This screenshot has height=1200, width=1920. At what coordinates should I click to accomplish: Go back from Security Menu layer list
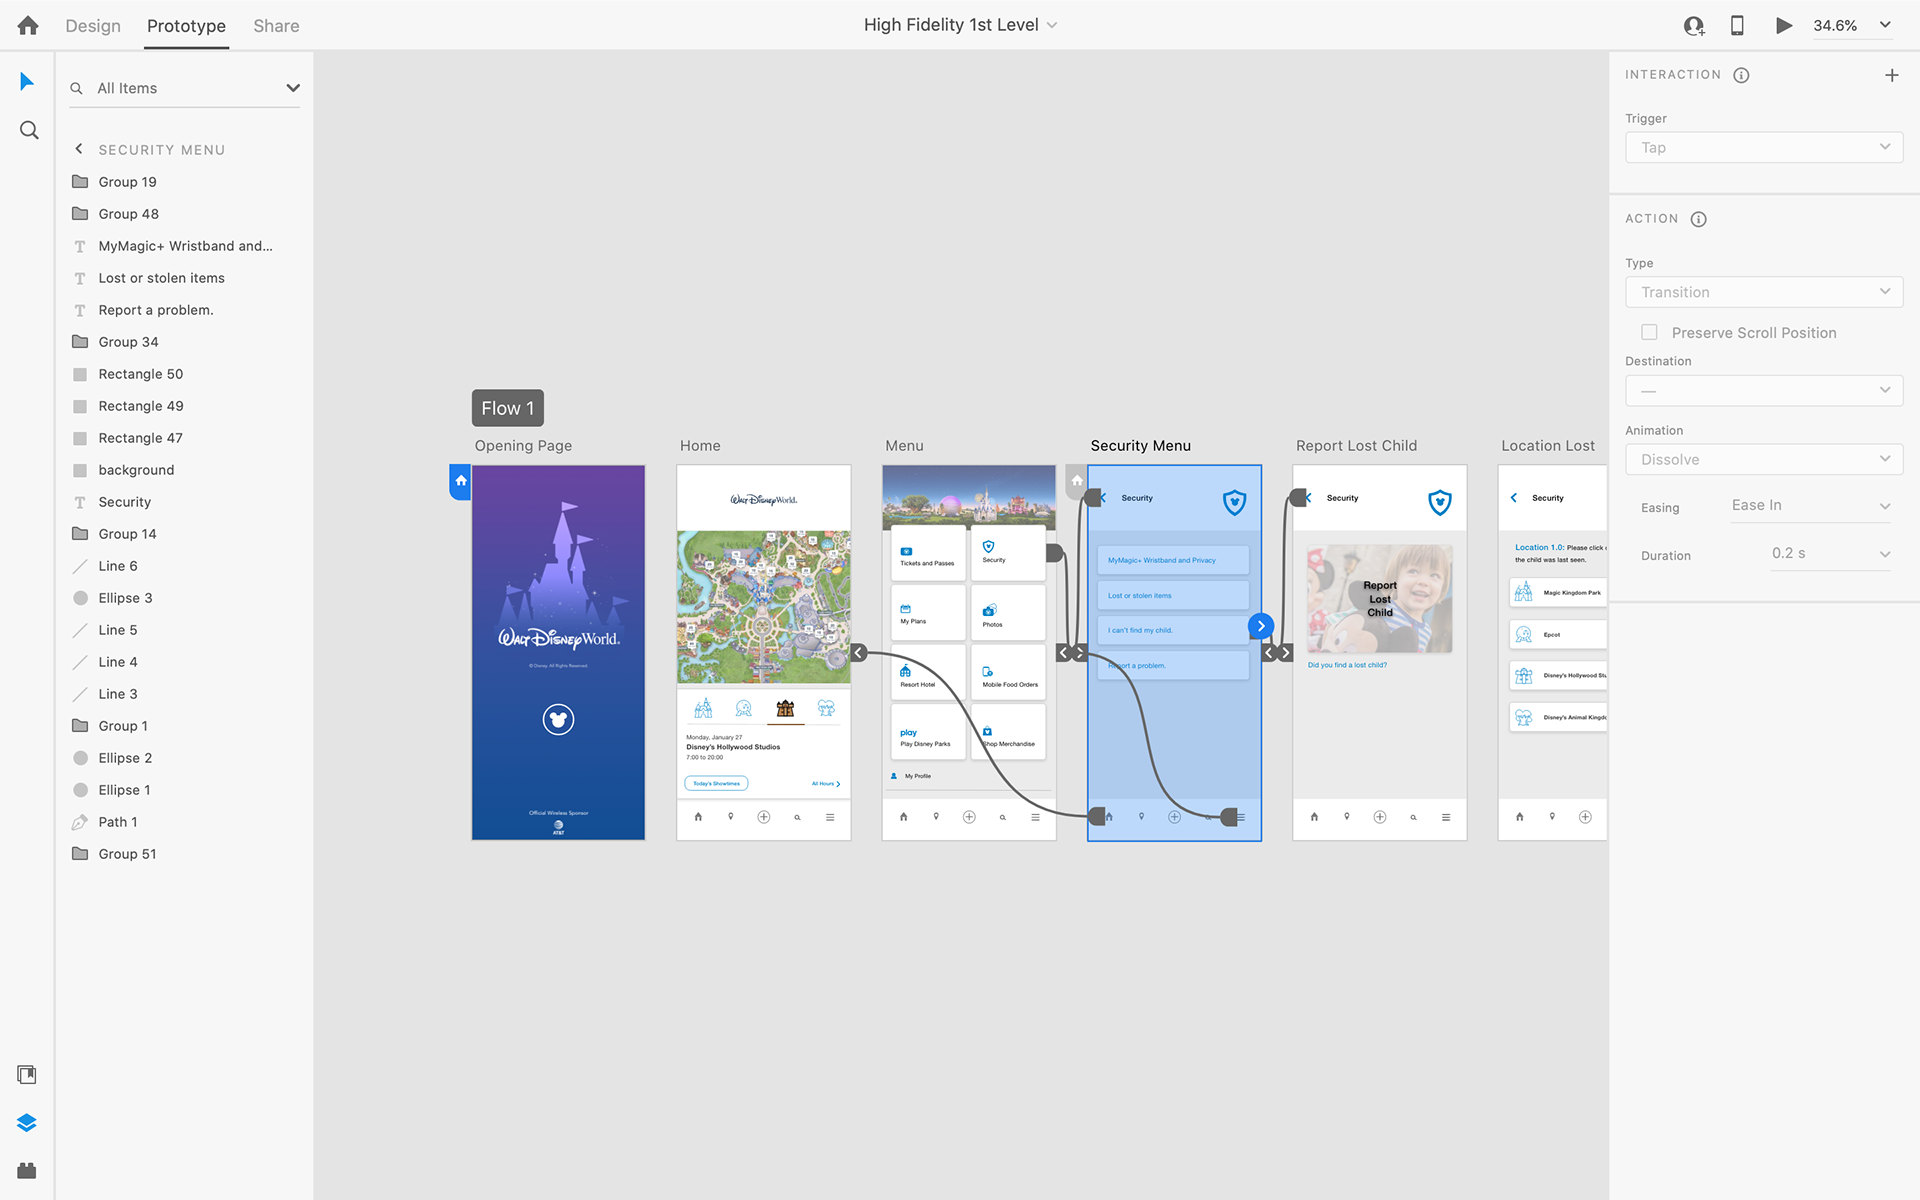pos(79,149)
